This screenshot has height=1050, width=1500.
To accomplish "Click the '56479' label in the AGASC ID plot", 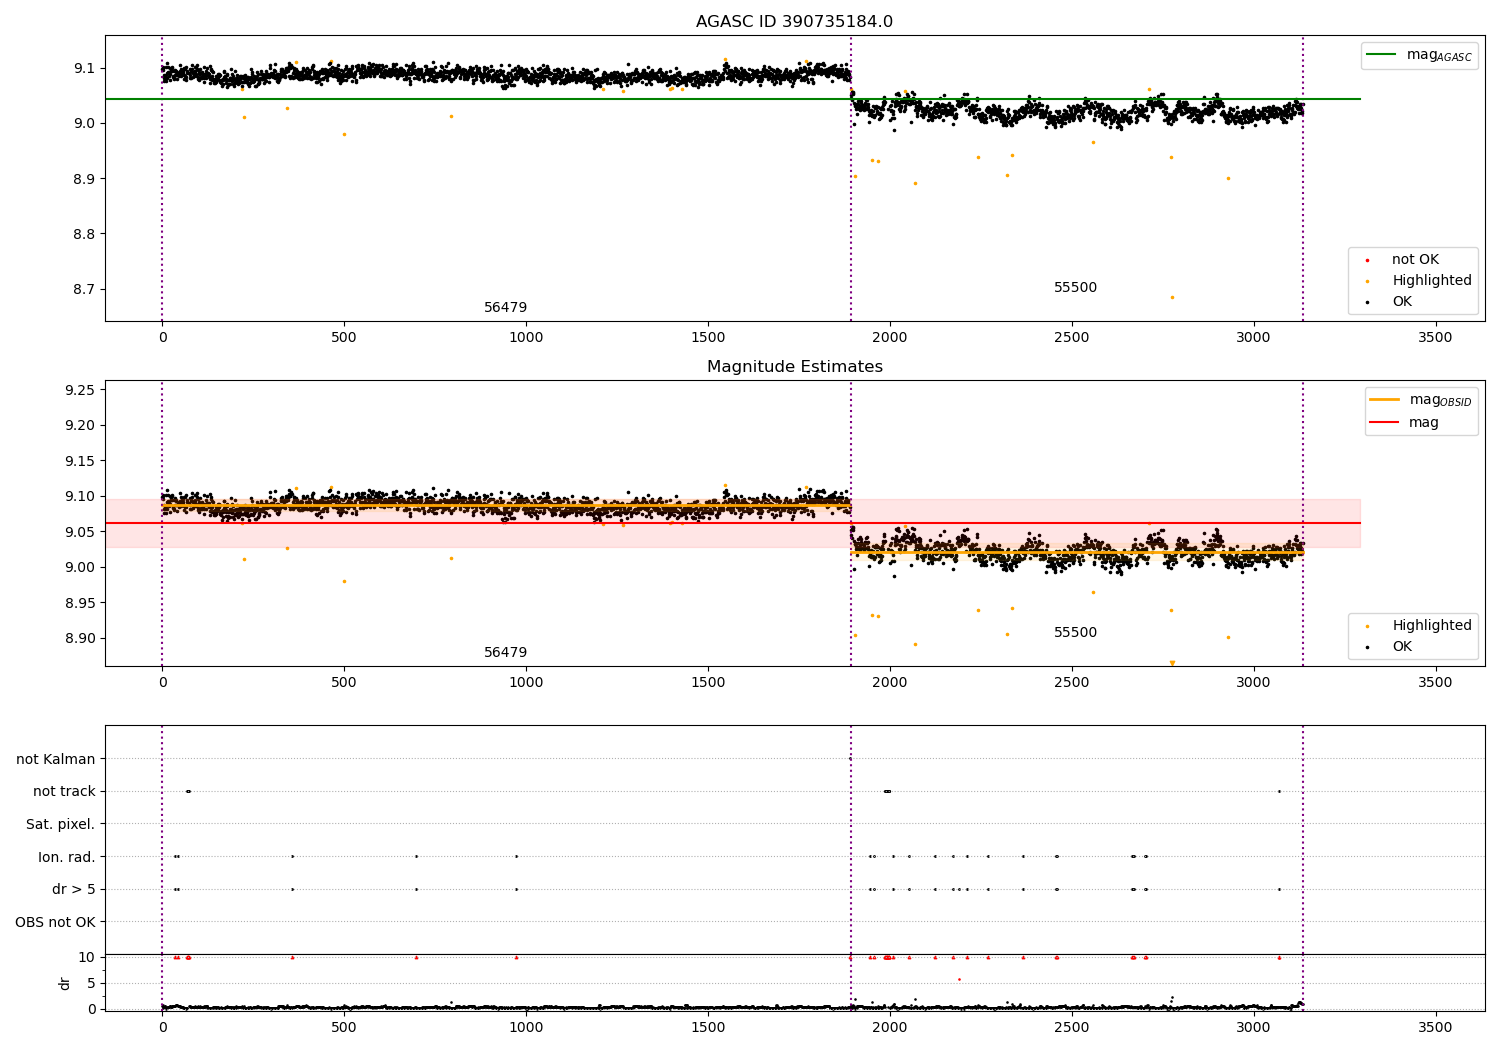I will pos(506,308).
